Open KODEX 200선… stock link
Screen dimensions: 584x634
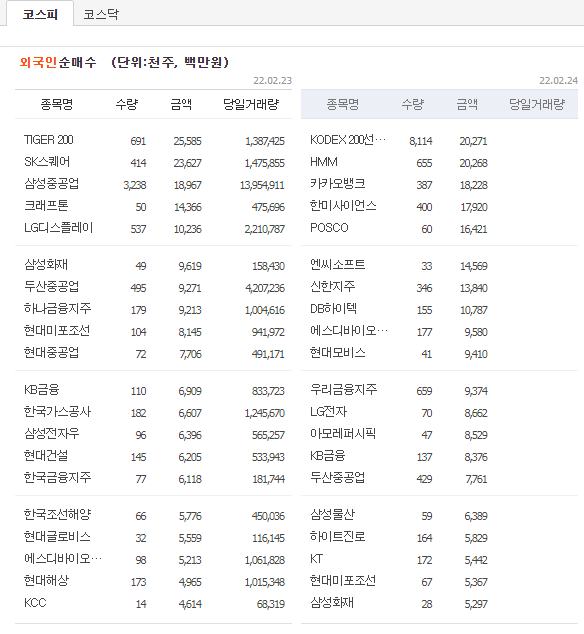[x=348, y=140]
